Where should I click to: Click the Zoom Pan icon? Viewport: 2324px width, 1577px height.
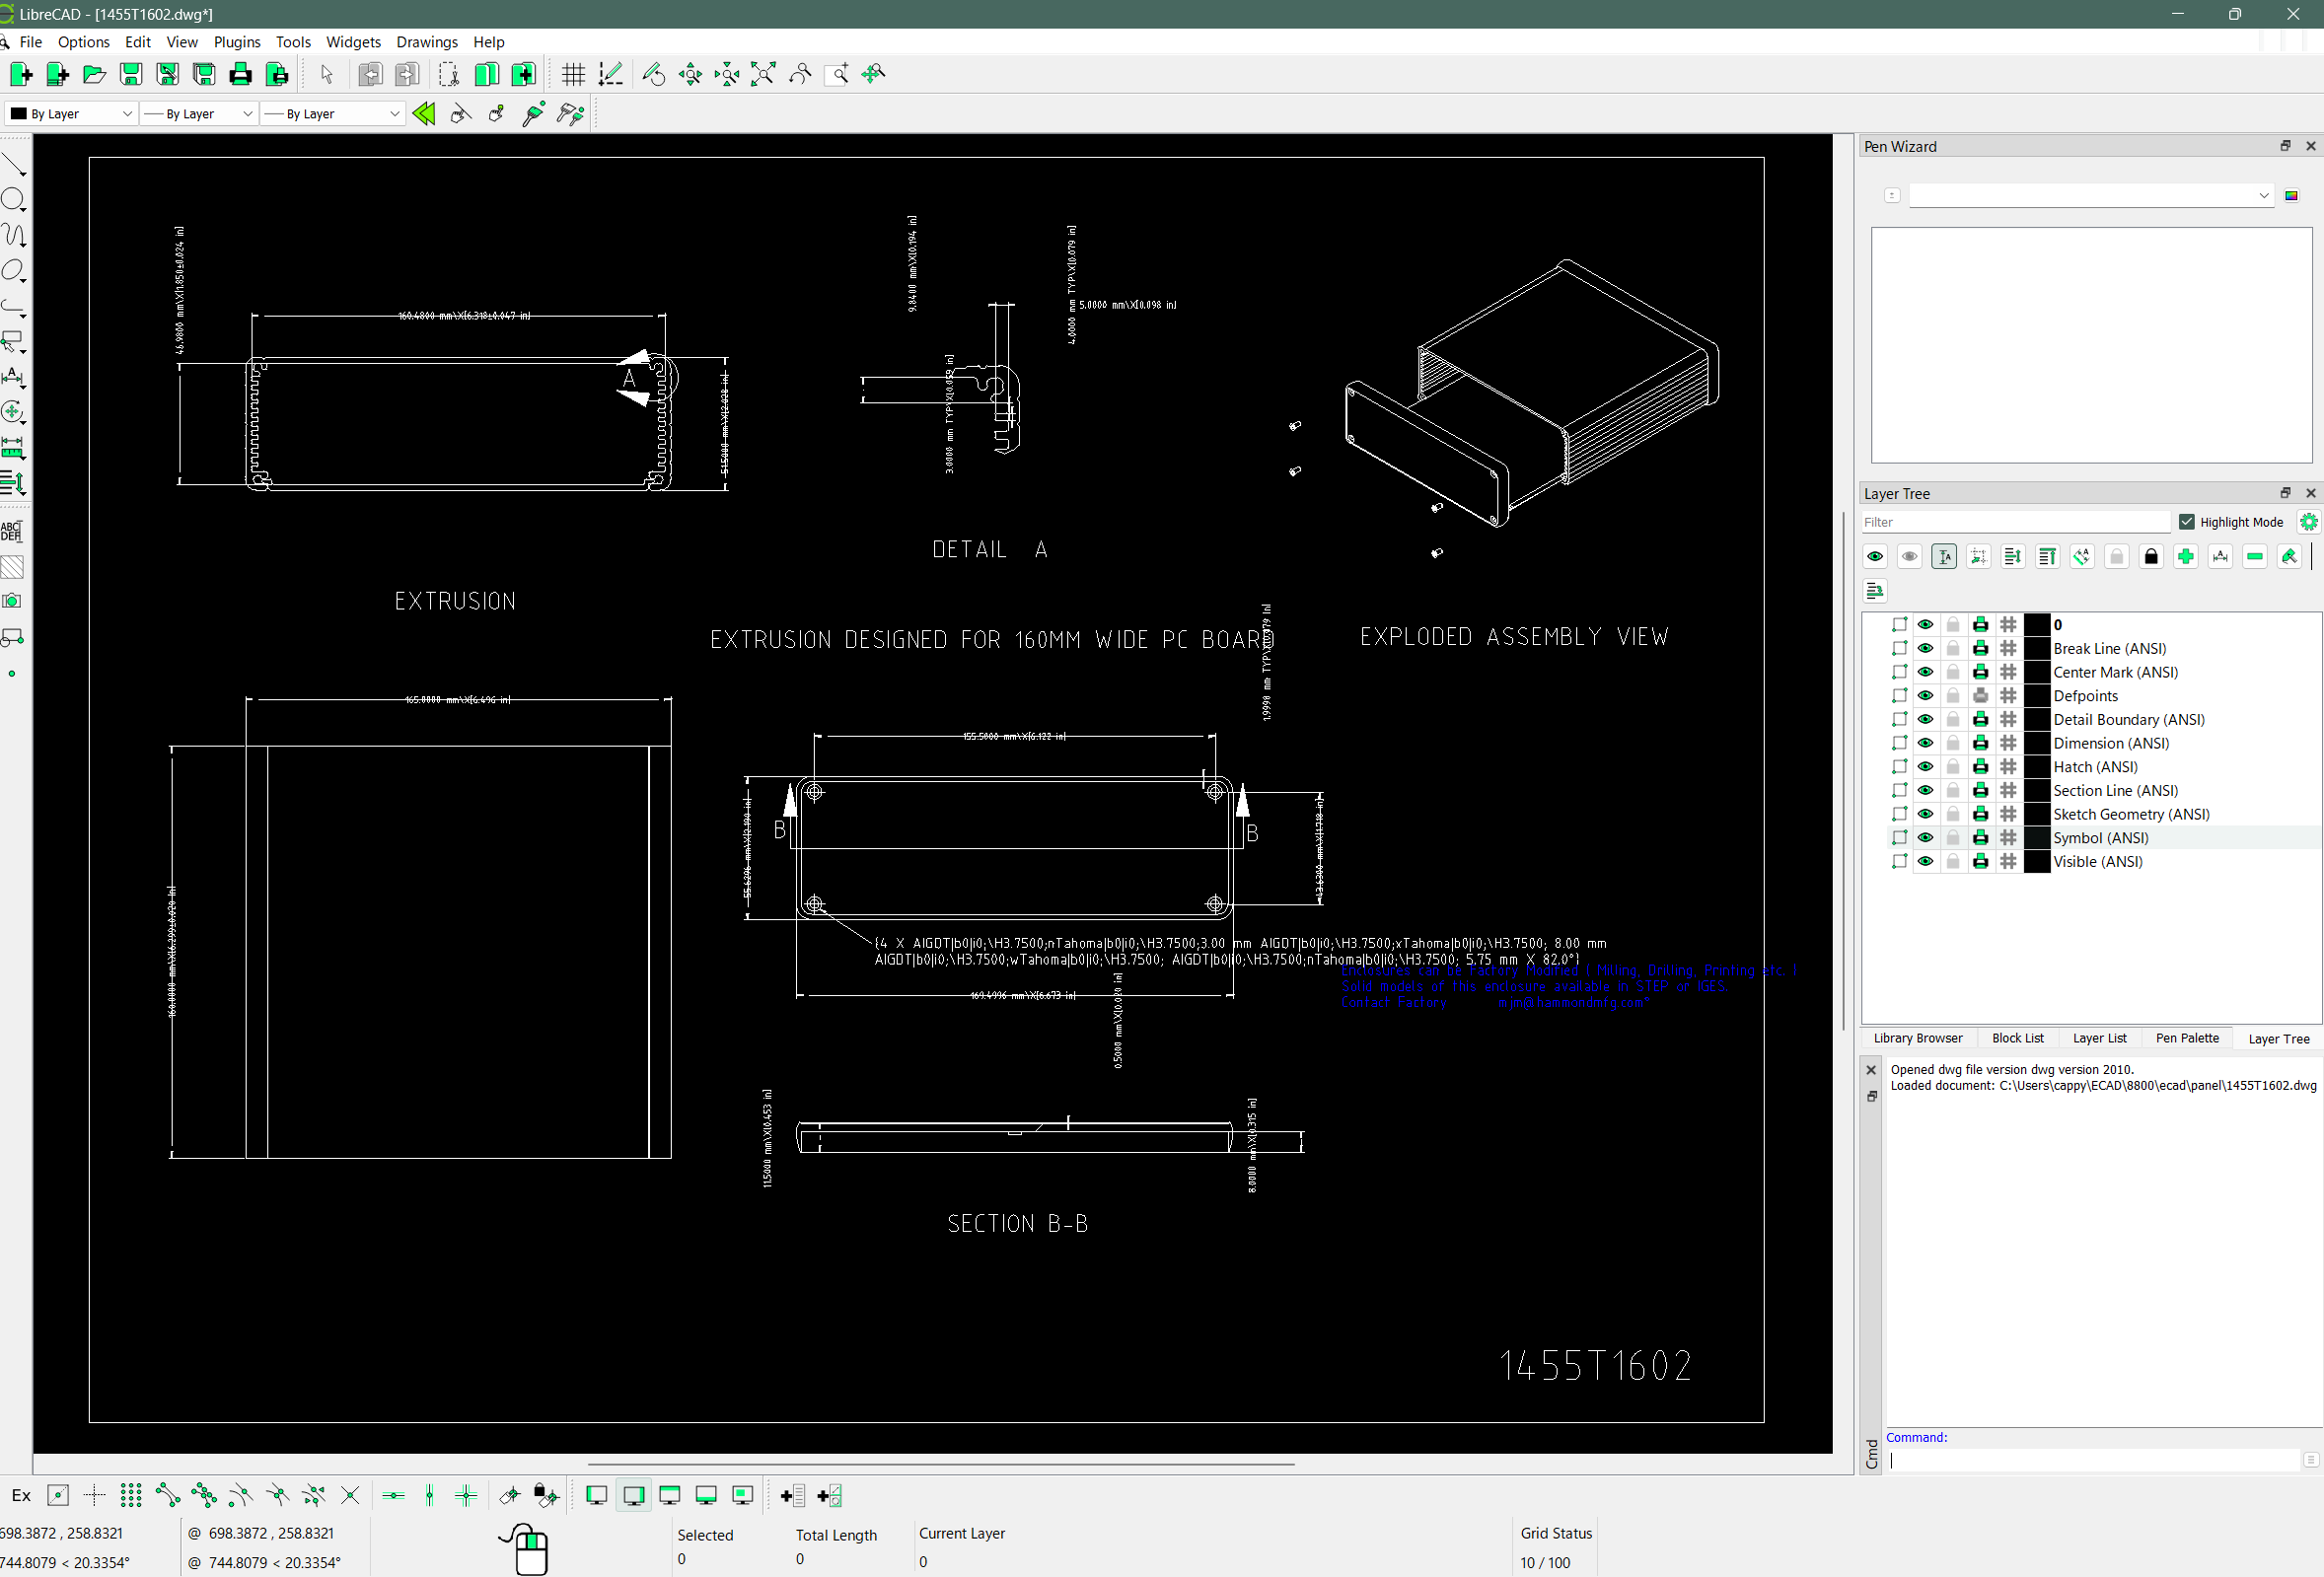(873, 74)
